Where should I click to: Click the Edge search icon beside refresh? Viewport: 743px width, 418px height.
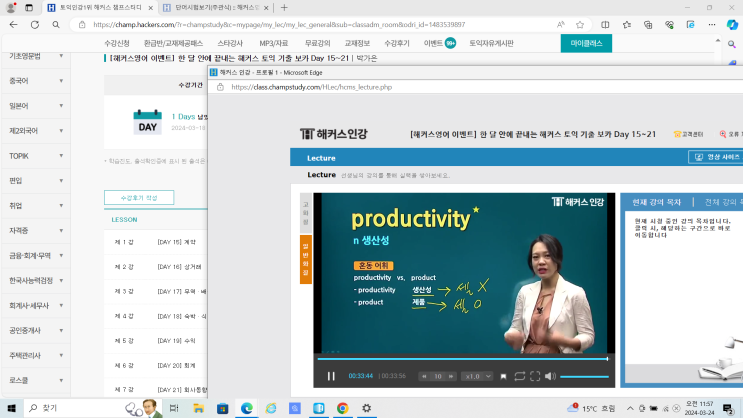(x=56, y=25)
